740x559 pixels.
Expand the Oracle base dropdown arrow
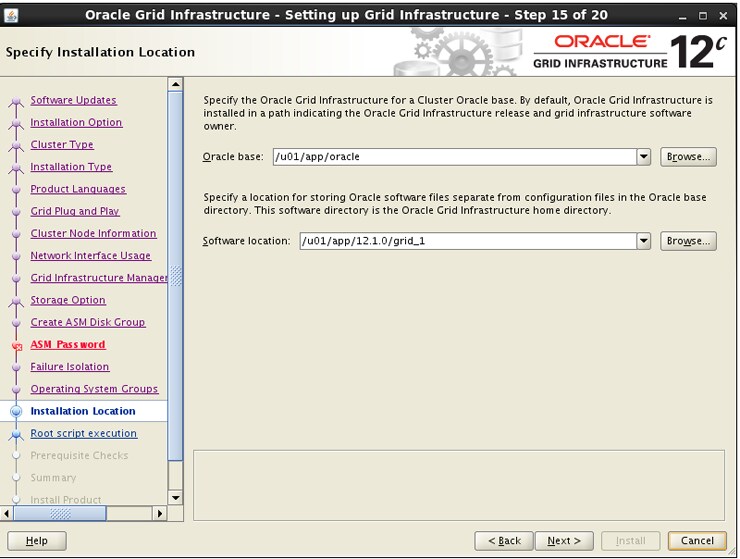click(x=644, y=157)
